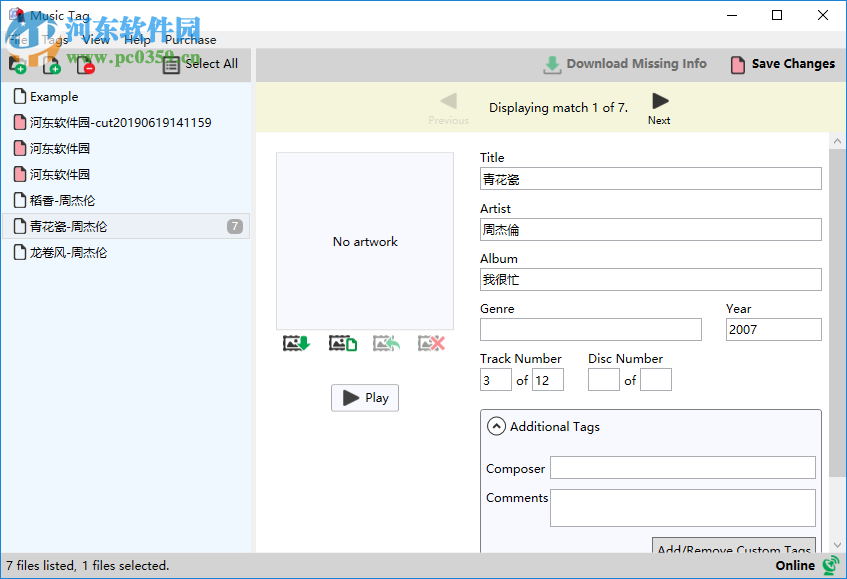Click the Save Changes document icon

click(738, 65)
